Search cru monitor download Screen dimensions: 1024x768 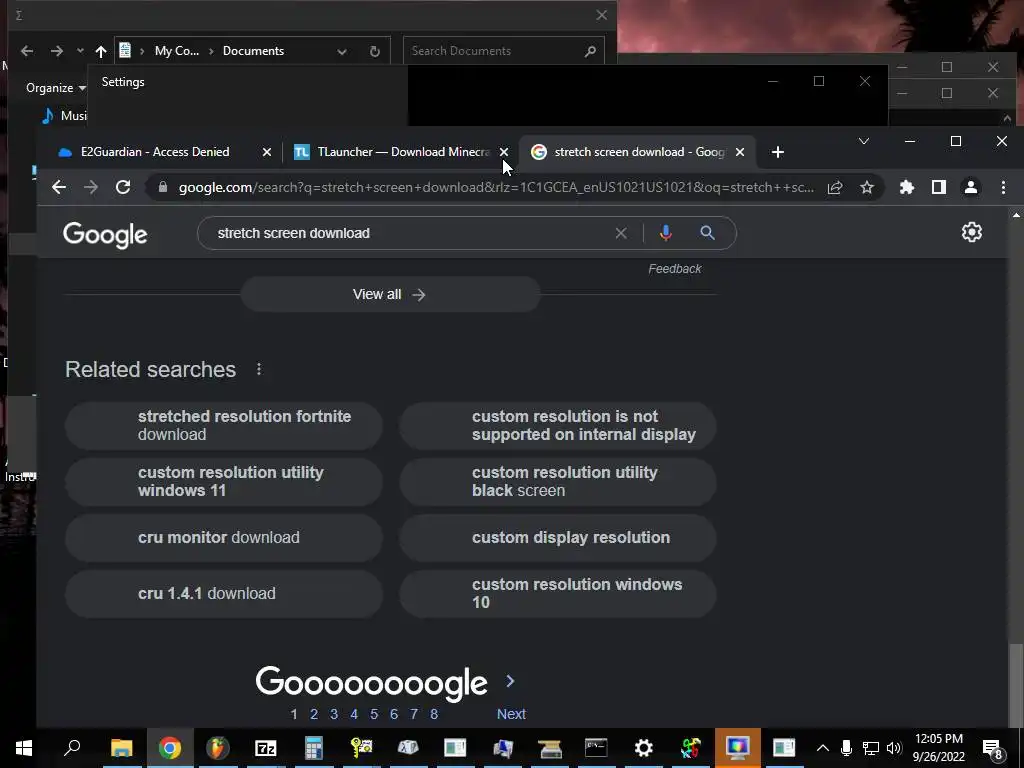pos(224,537)
